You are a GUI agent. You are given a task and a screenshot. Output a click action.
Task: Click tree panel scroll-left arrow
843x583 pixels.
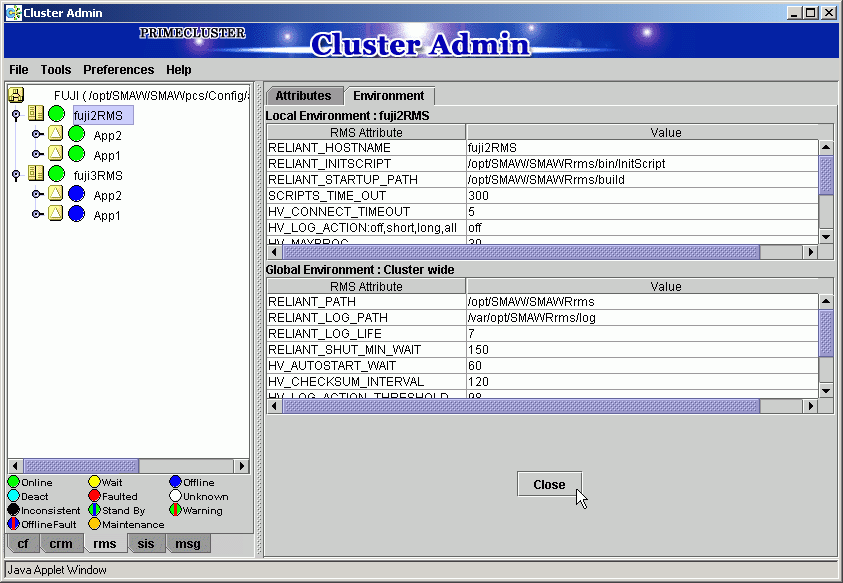point(16,466)
